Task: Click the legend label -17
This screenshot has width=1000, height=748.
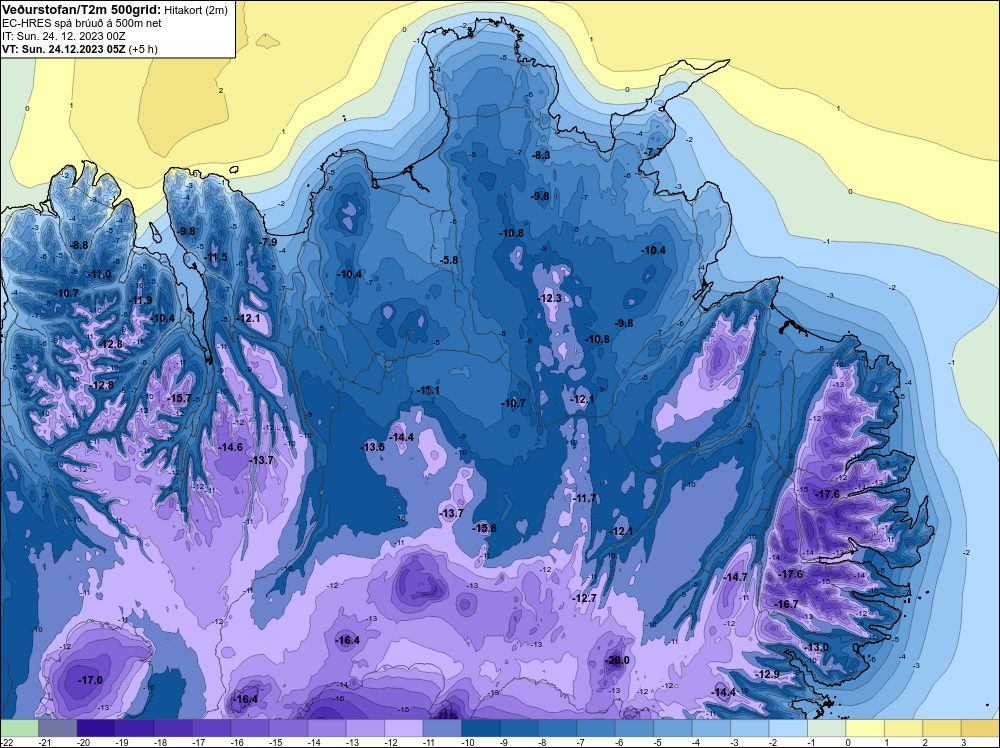Action: tap(198, 742)
